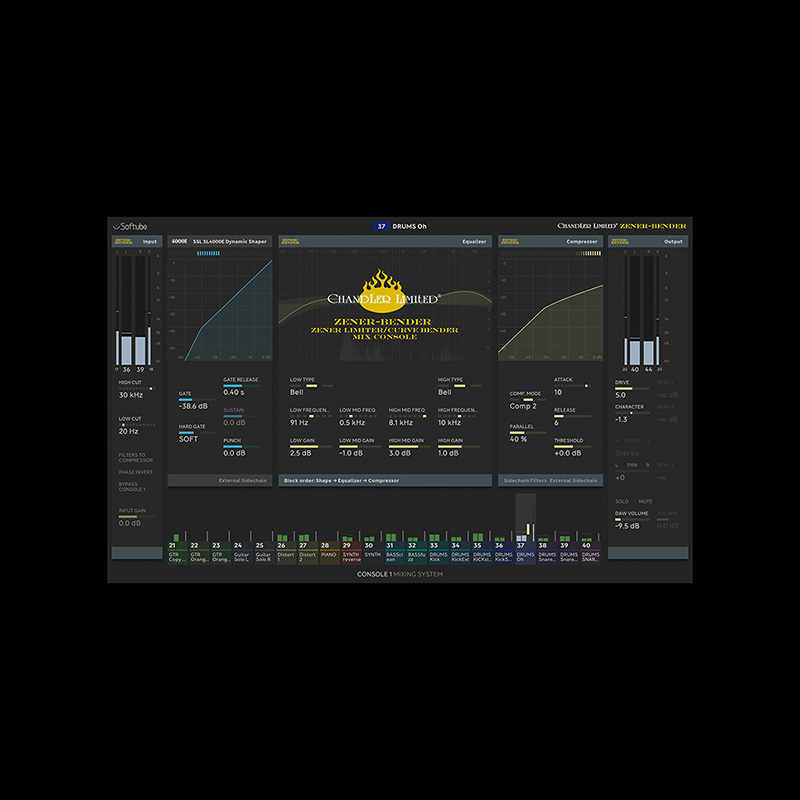Toggle Bypass Console 1
Viewport: 800px width, 800px height.
133,487
